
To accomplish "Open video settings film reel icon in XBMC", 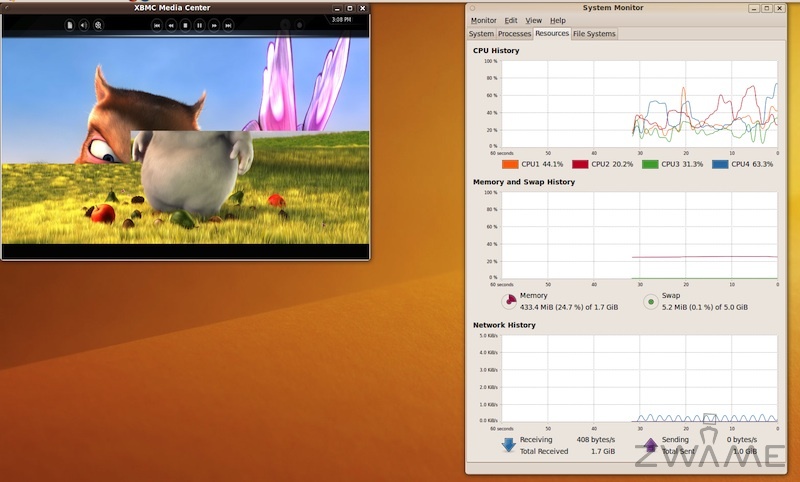I will (98, 25).
